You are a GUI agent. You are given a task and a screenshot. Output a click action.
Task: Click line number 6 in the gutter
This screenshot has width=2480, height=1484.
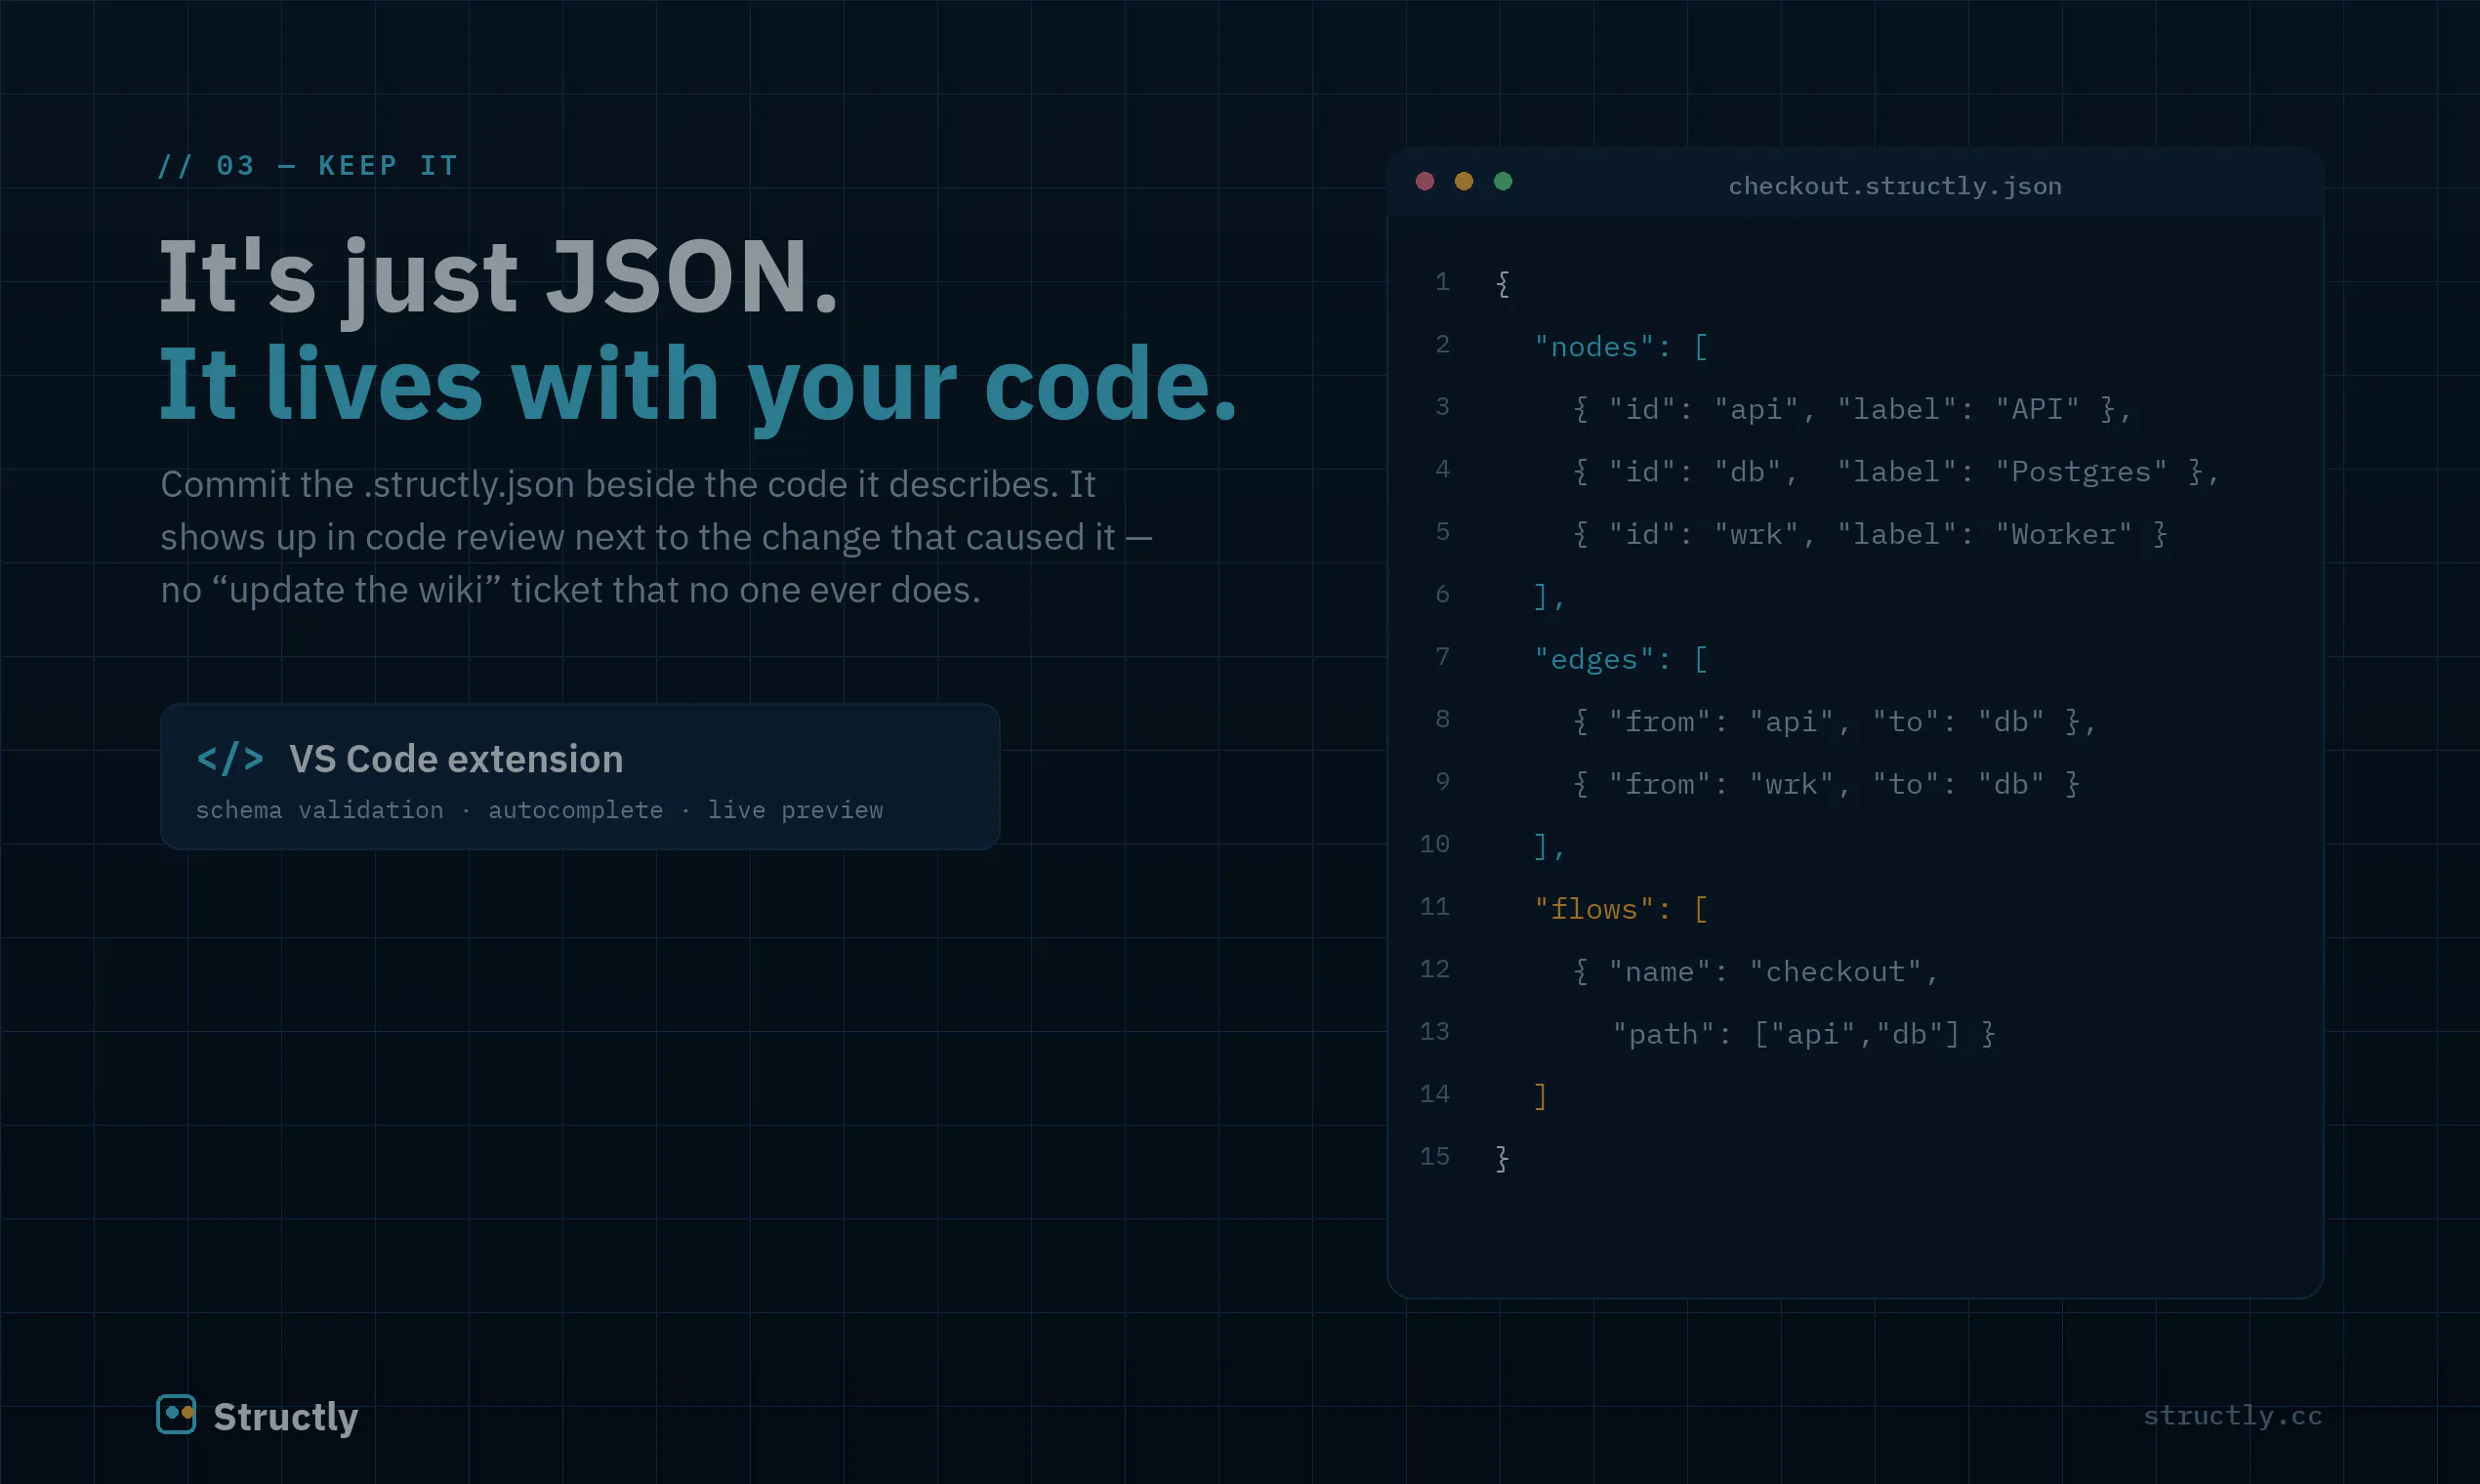pos(1442,595)
